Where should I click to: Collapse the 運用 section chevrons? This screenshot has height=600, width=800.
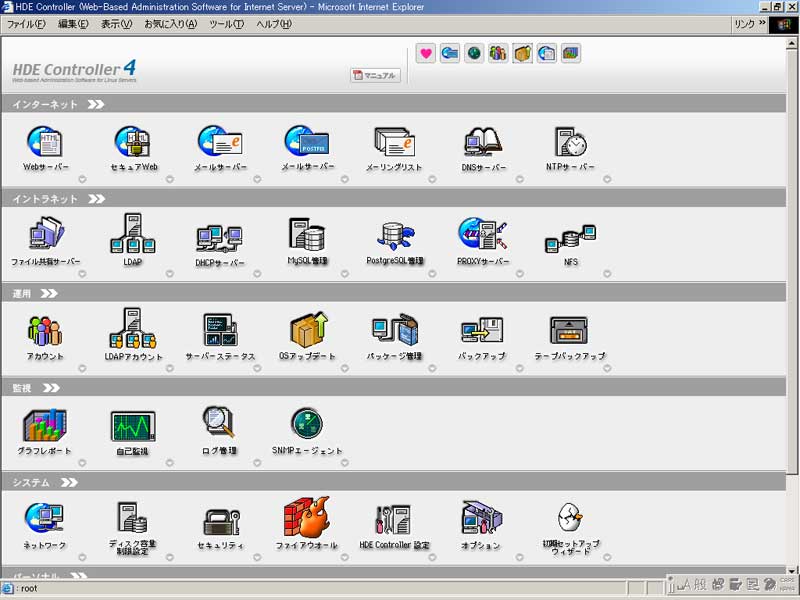[49, 293]
